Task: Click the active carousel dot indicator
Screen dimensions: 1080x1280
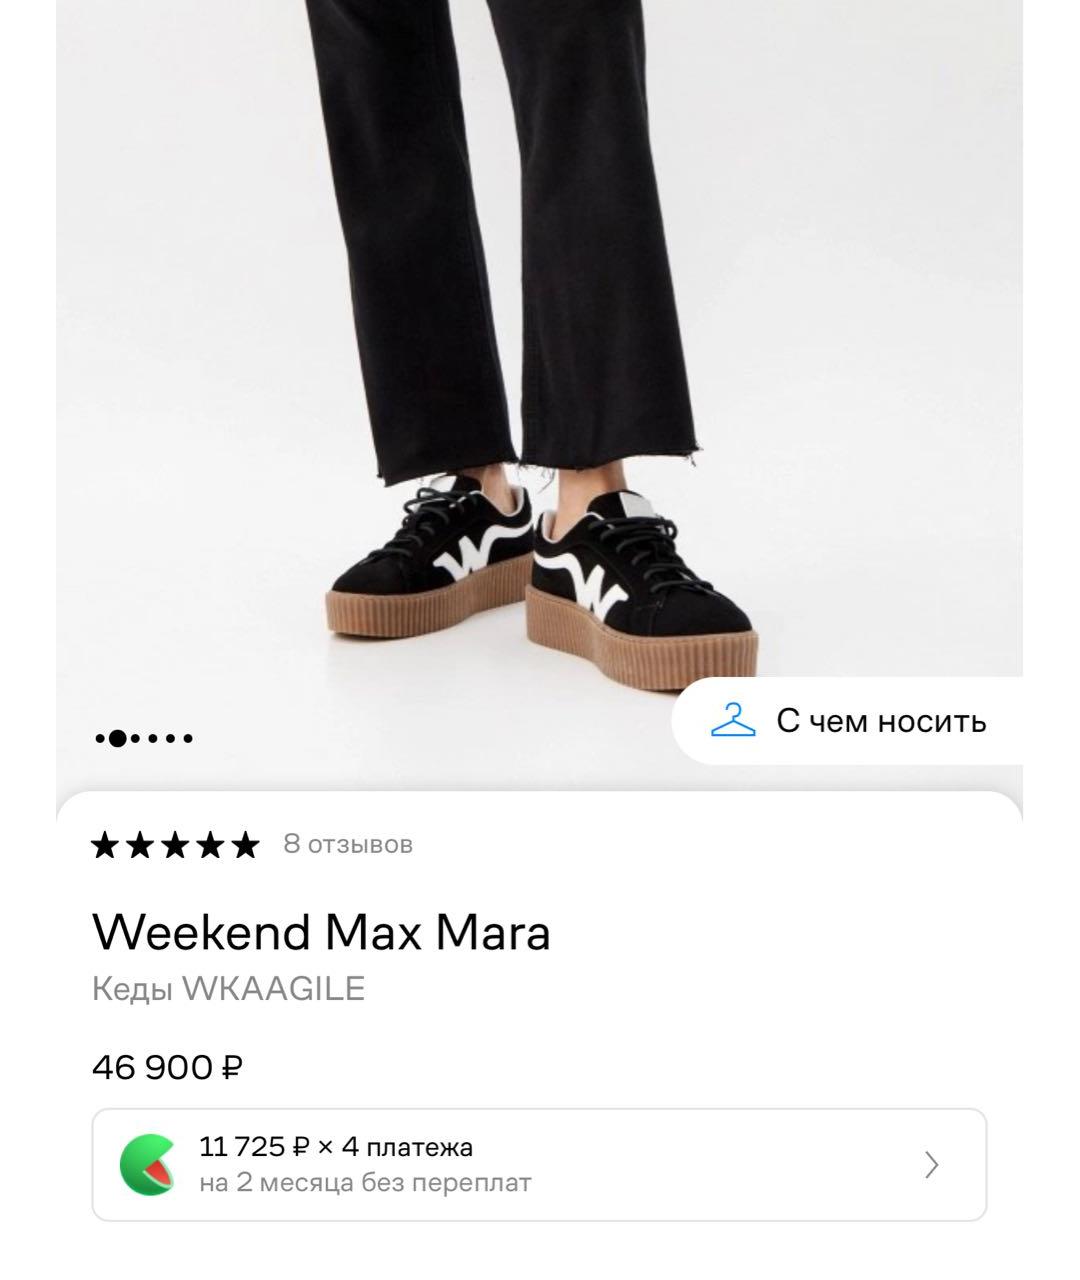Action: 117,738
